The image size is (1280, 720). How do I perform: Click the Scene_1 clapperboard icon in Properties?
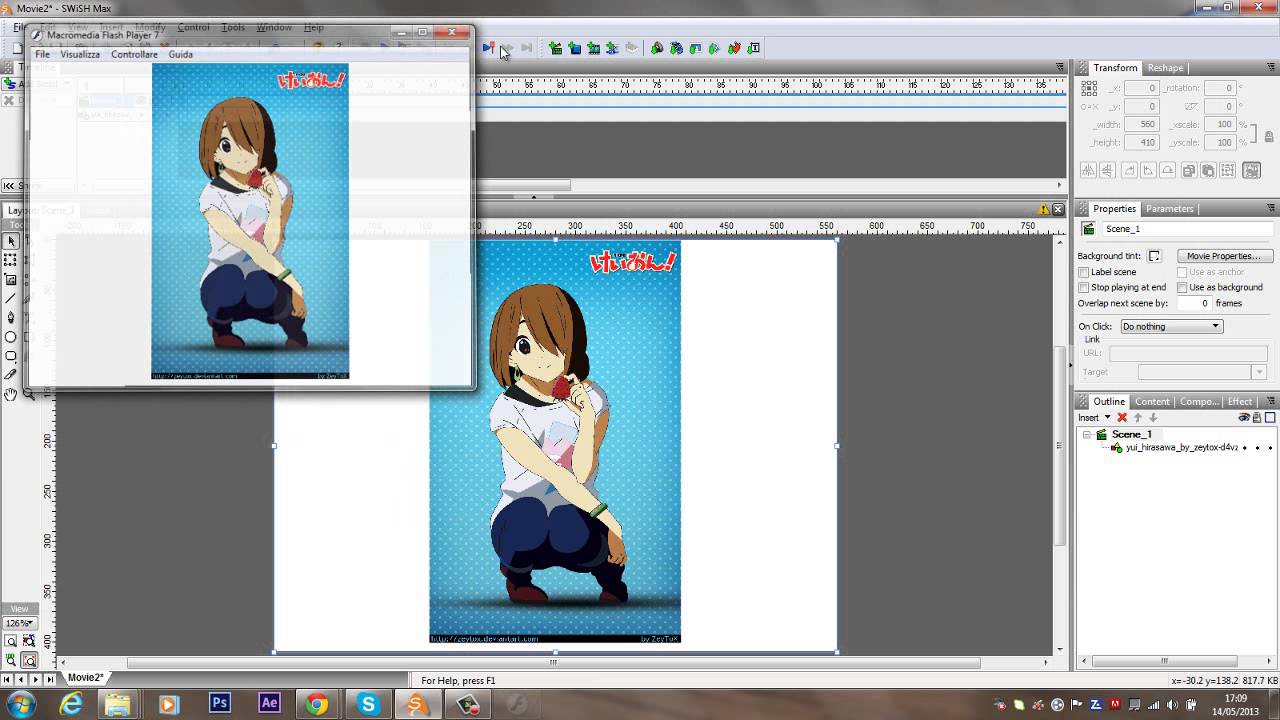pos(1089,229)
